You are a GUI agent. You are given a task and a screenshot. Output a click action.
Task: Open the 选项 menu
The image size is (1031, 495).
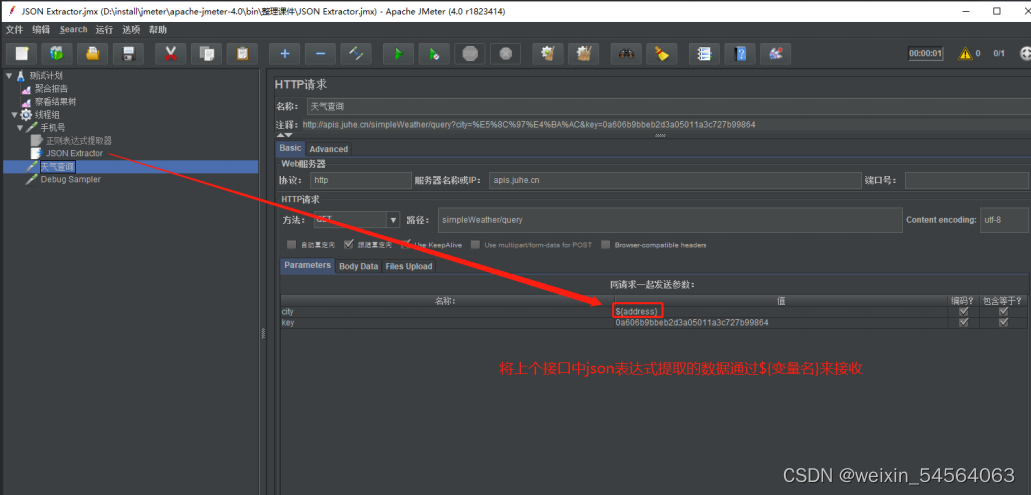click(x=131, y=30)
